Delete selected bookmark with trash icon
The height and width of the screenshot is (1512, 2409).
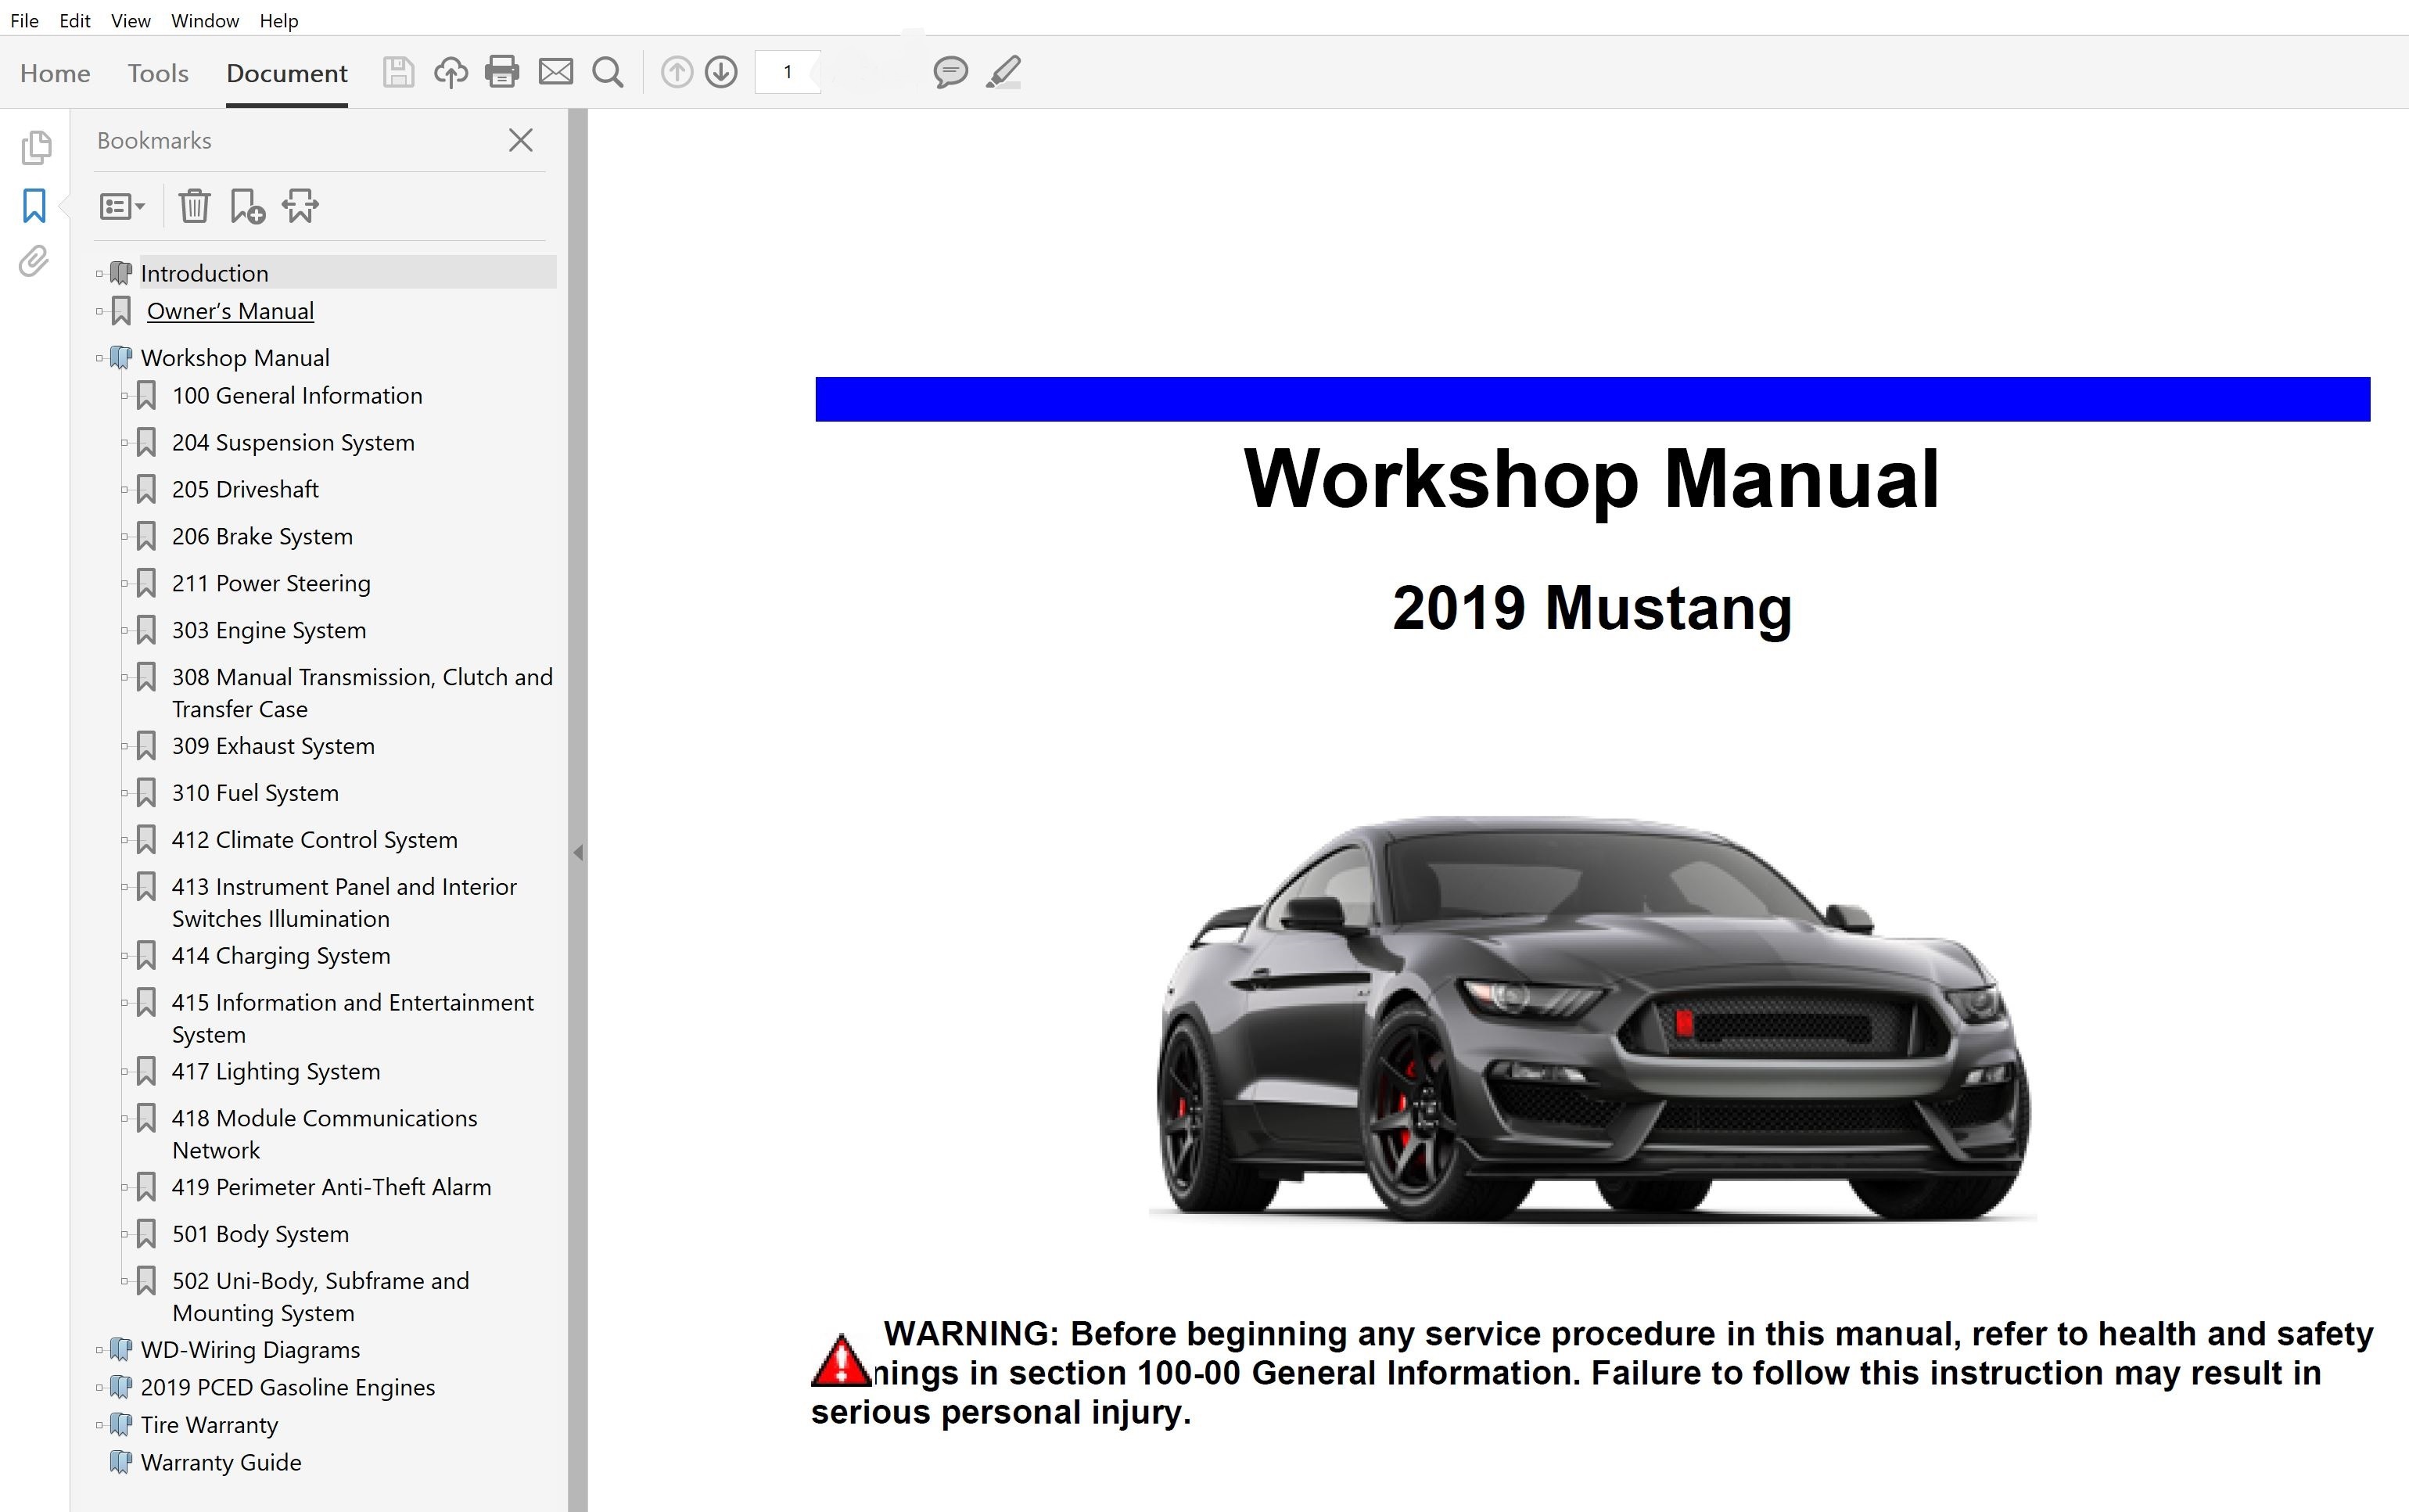194,206
